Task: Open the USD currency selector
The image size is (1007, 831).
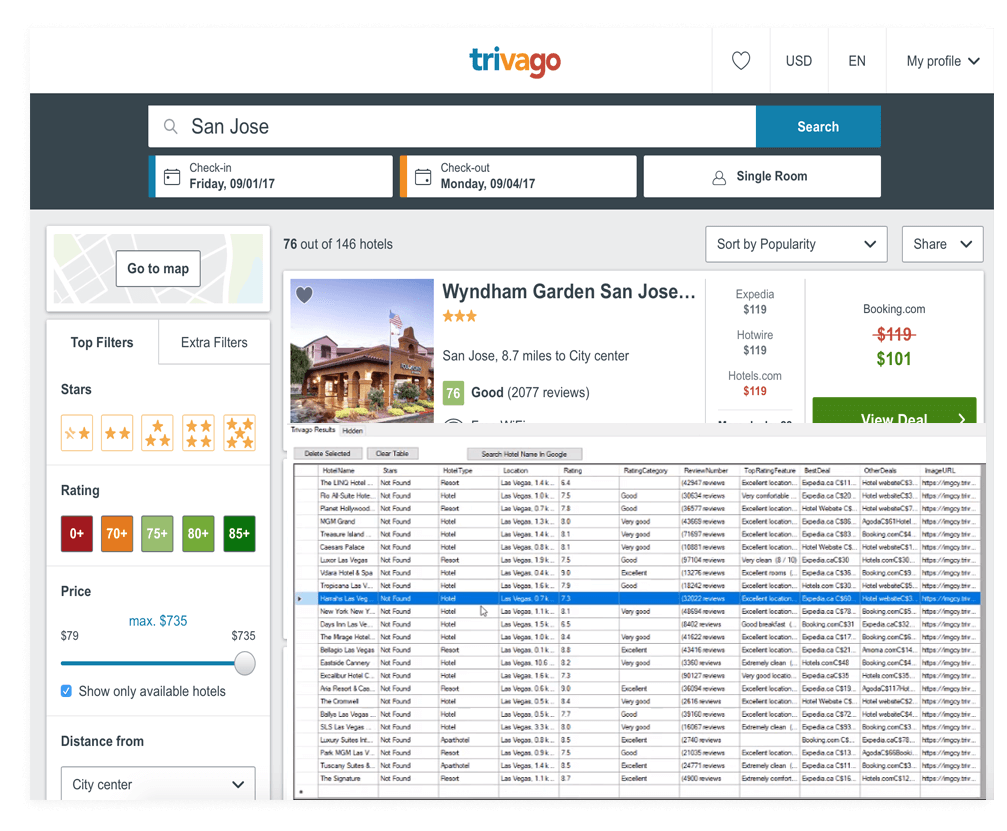Action: pyautogui.click(x=799, y=61)
